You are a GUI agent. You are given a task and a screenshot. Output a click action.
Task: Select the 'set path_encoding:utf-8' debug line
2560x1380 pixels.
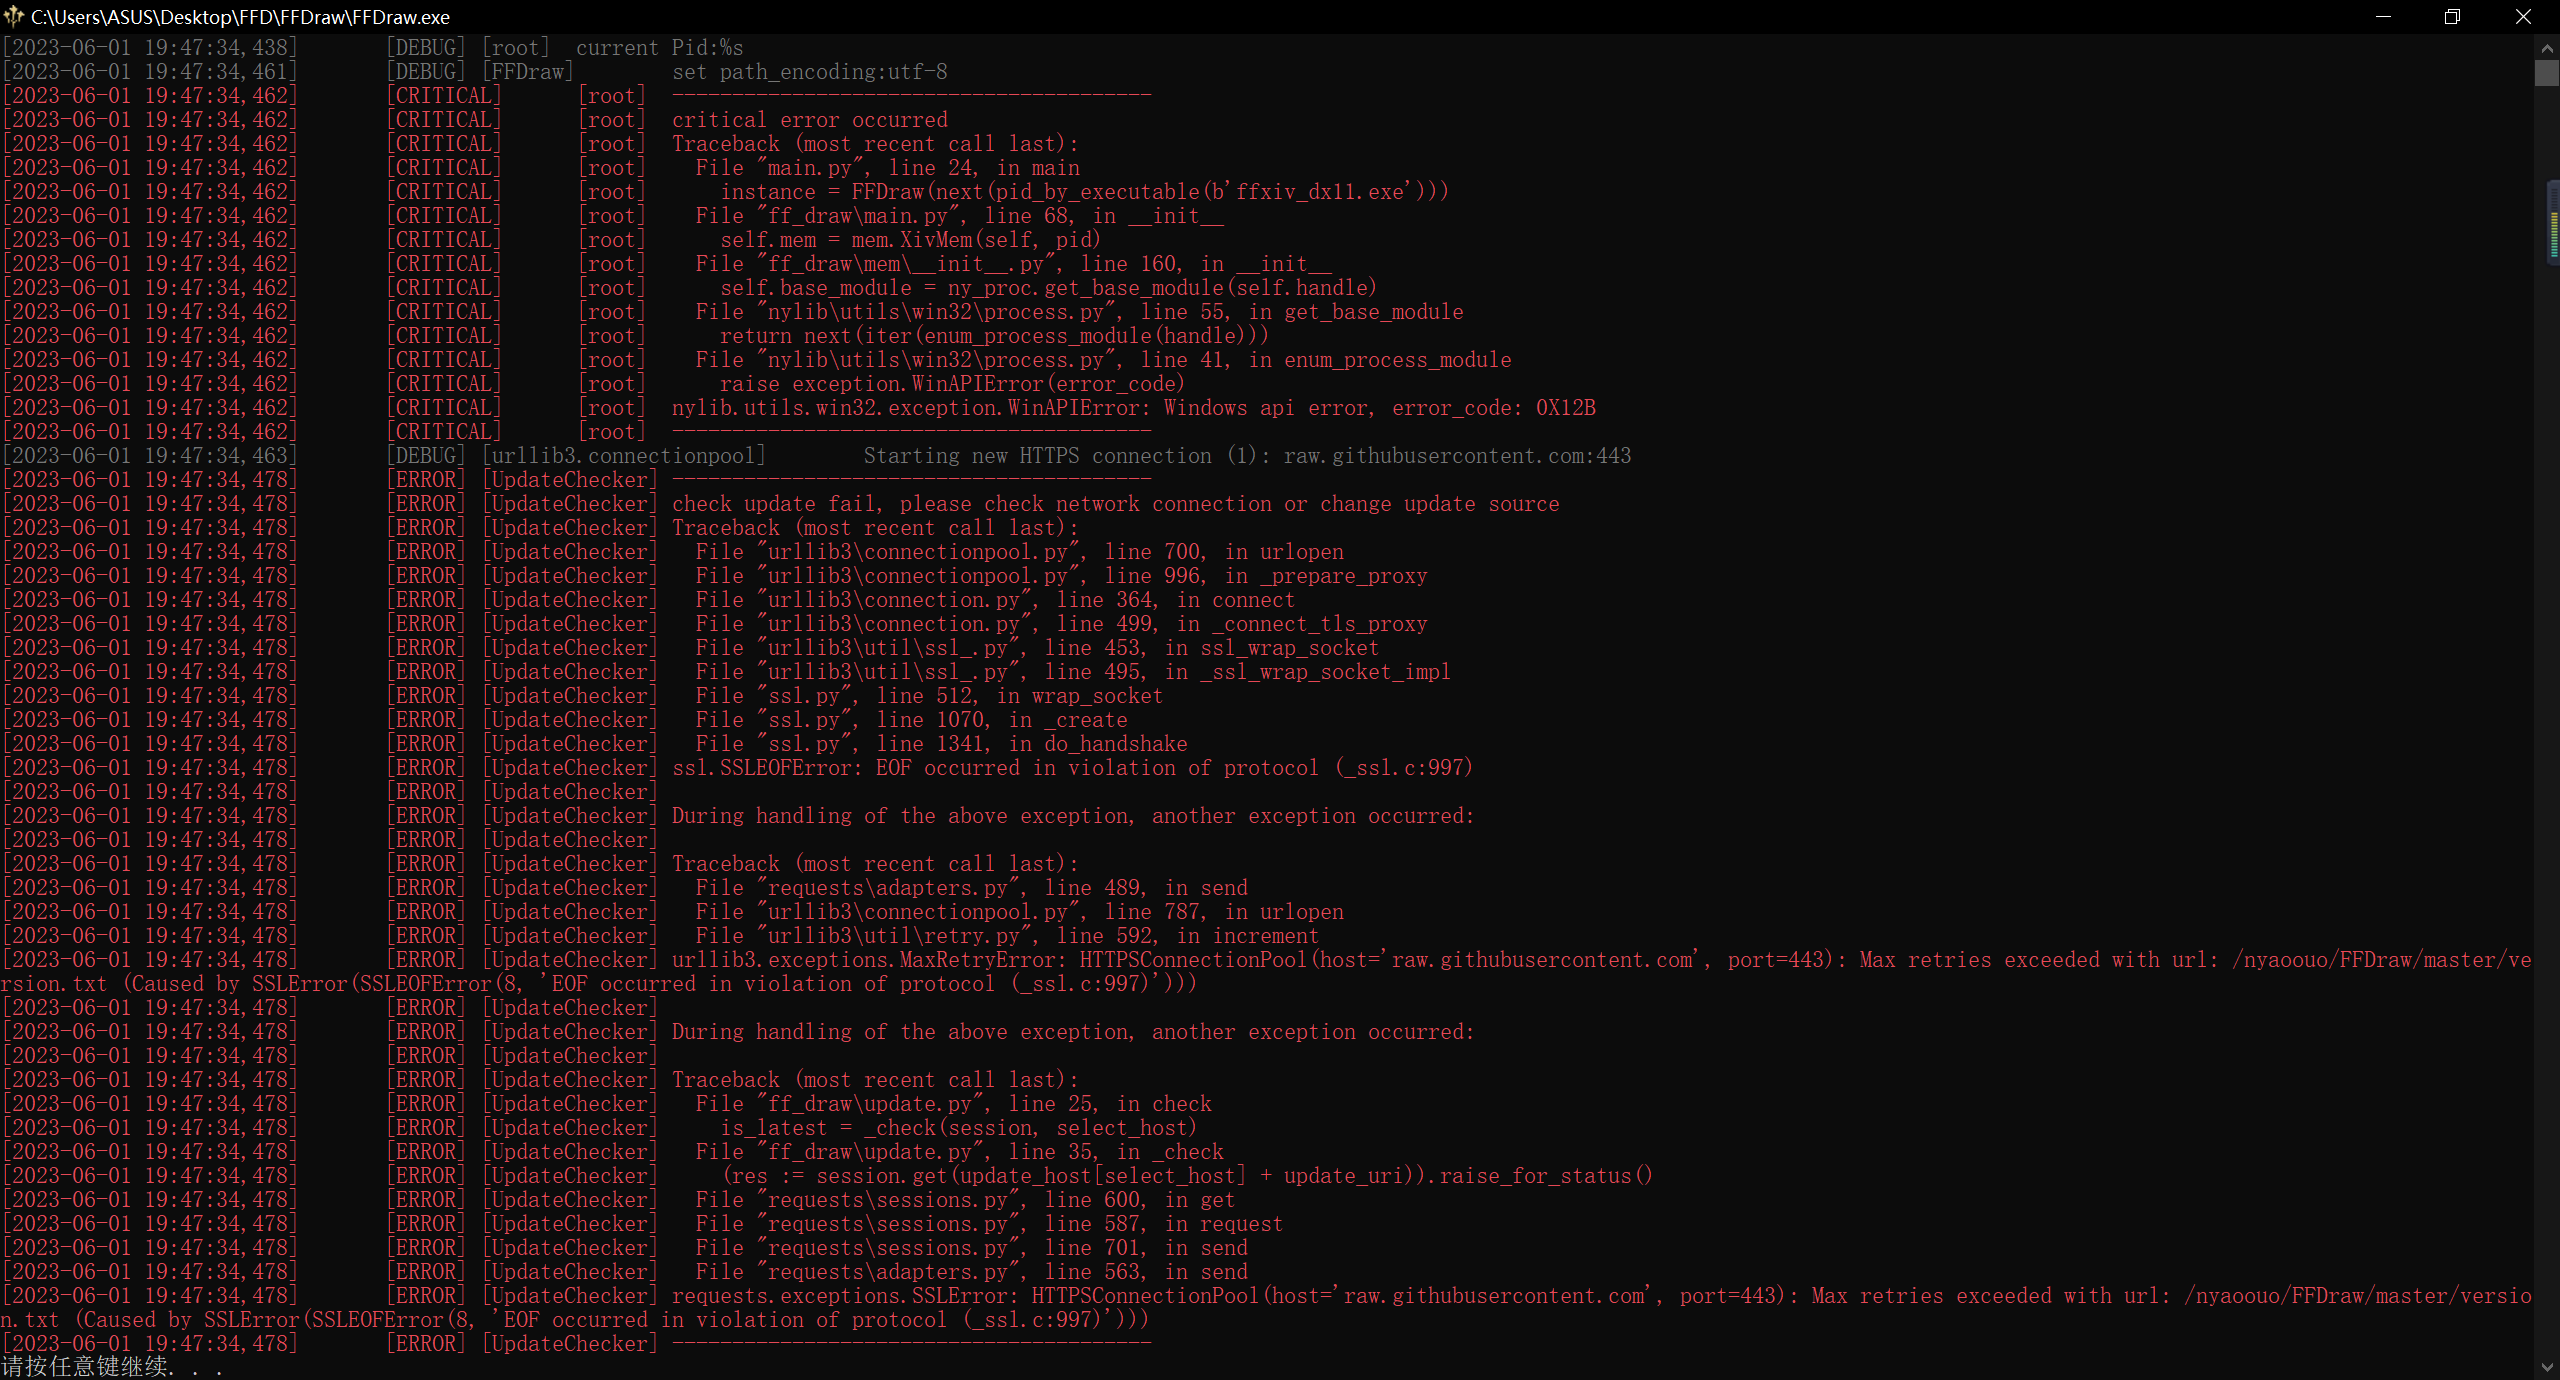(x=810, y=71)
